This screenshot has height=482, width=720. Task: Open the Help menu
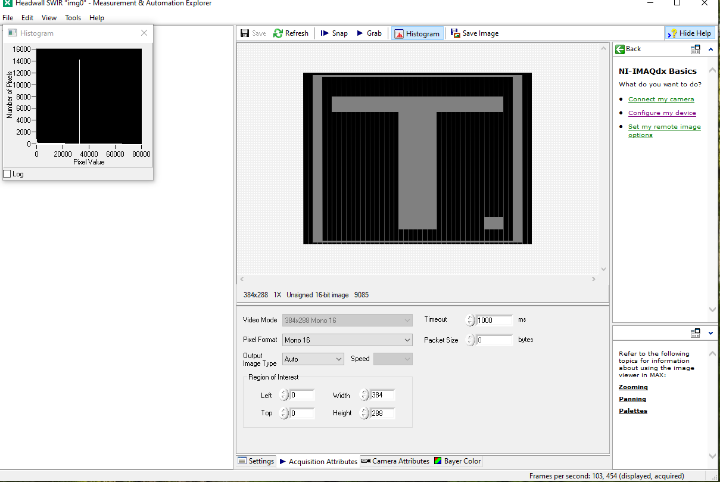[96, 17]
